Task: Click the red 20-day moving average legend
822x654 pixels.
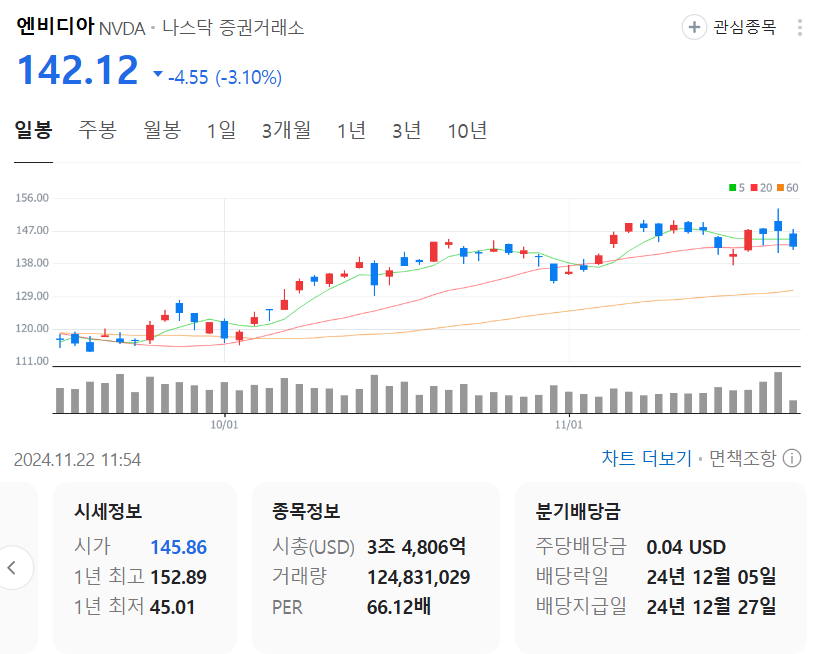Action: pos(761,188)
